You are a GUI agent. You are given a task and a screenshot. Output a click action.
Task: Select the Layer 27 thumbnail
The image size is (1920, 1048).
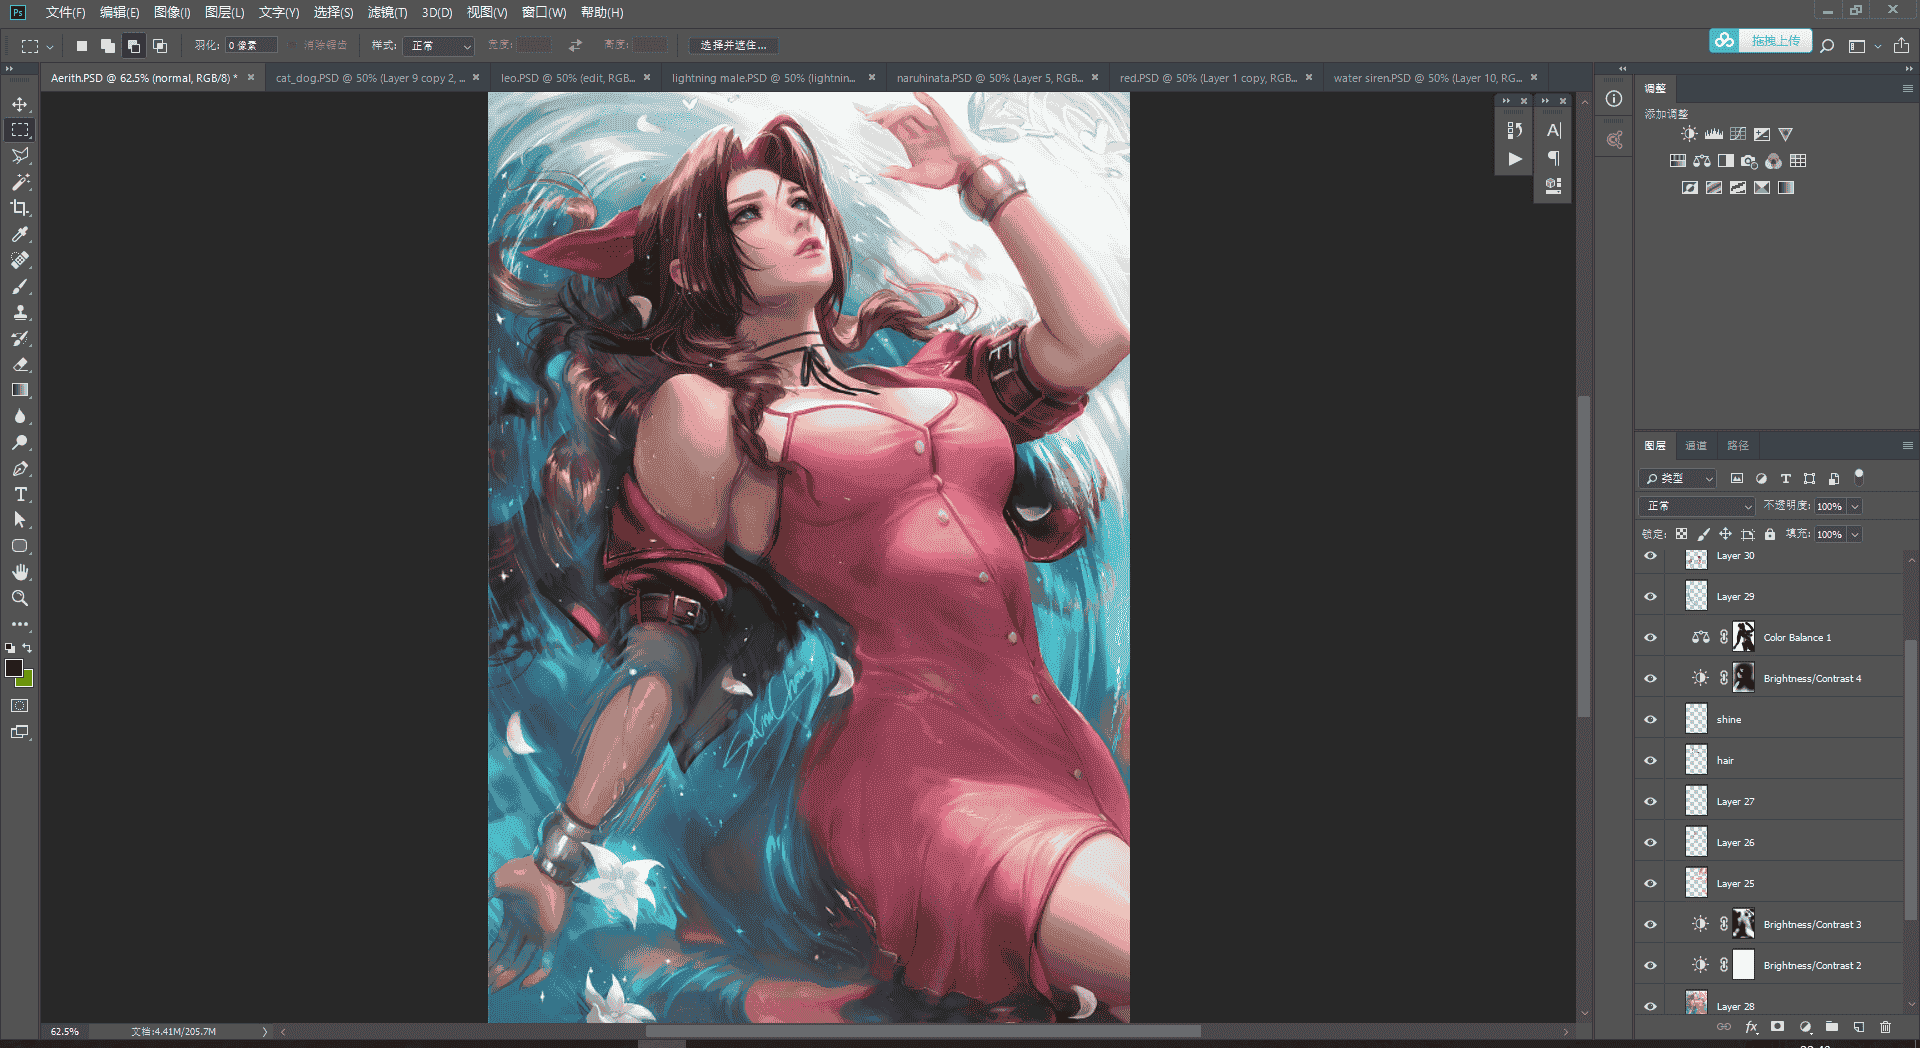click(1696, 801)
